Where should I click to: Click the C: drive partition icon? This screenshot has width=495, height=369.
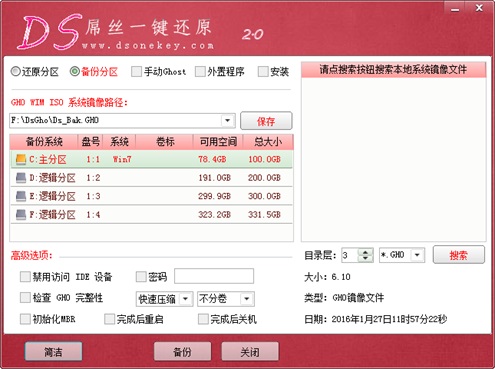(21, 159)
